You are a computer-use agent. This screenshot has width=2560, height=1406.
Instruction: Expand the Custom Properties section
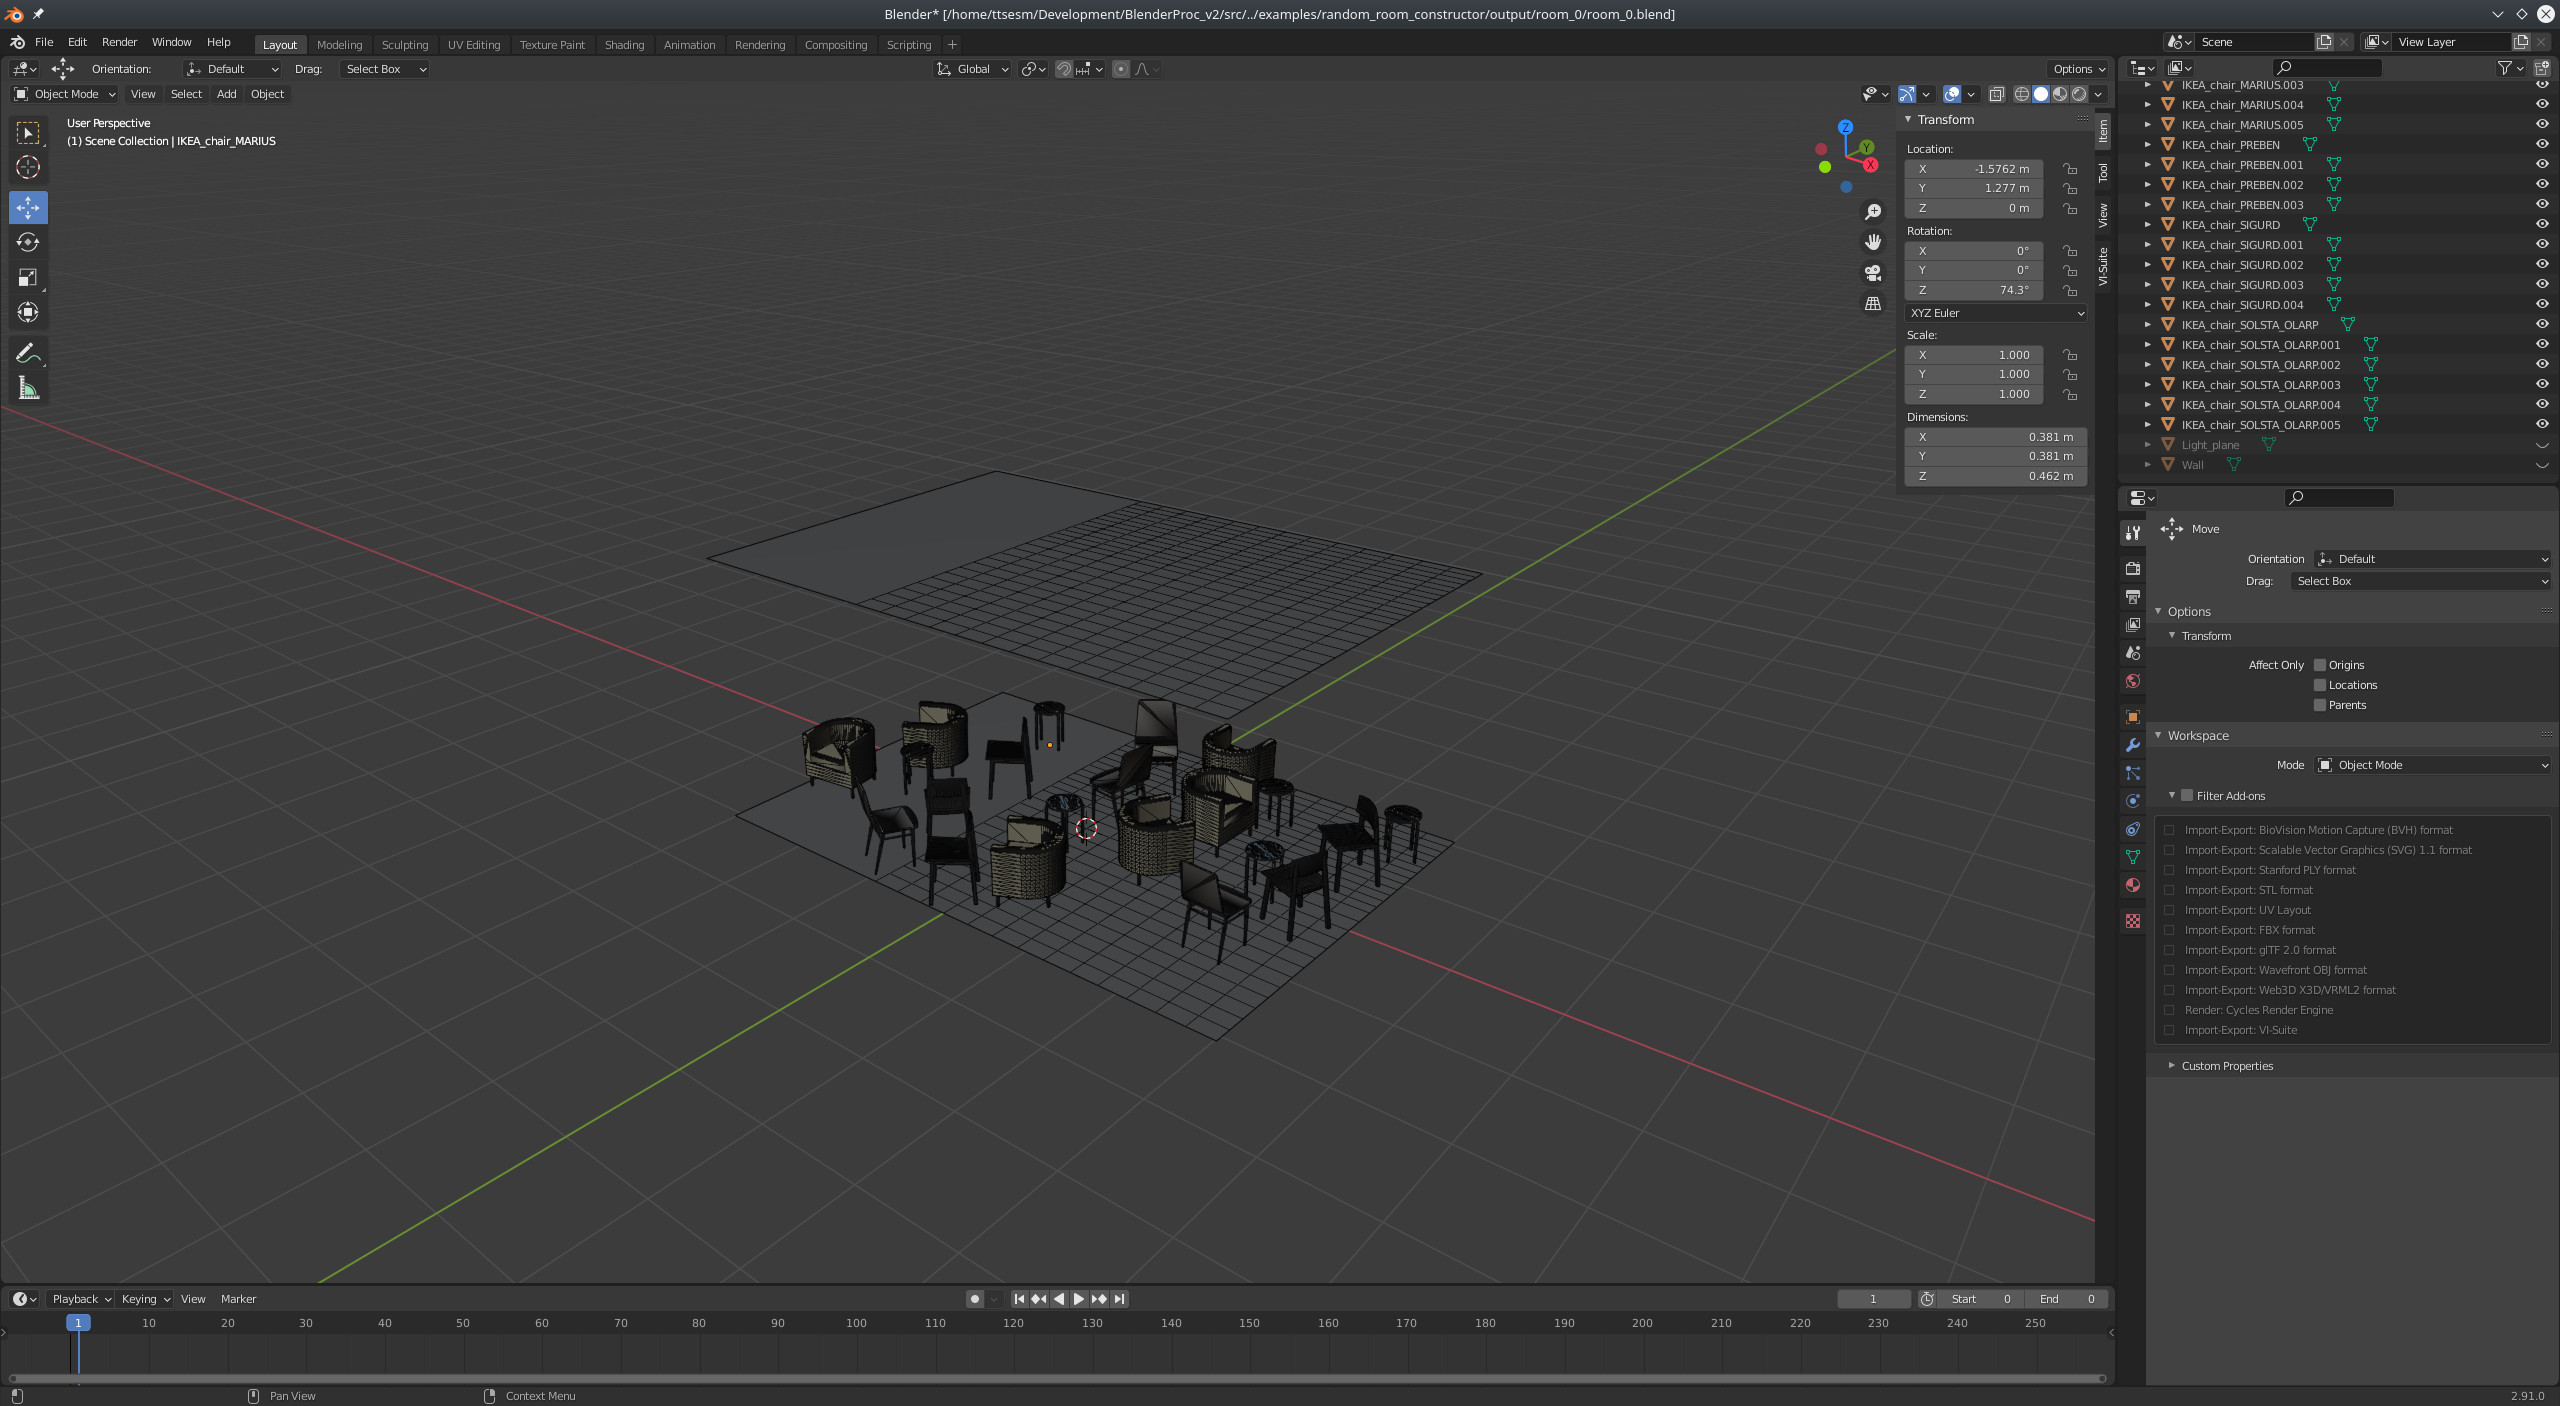pyautogui.click(x=2224, y=1065)
